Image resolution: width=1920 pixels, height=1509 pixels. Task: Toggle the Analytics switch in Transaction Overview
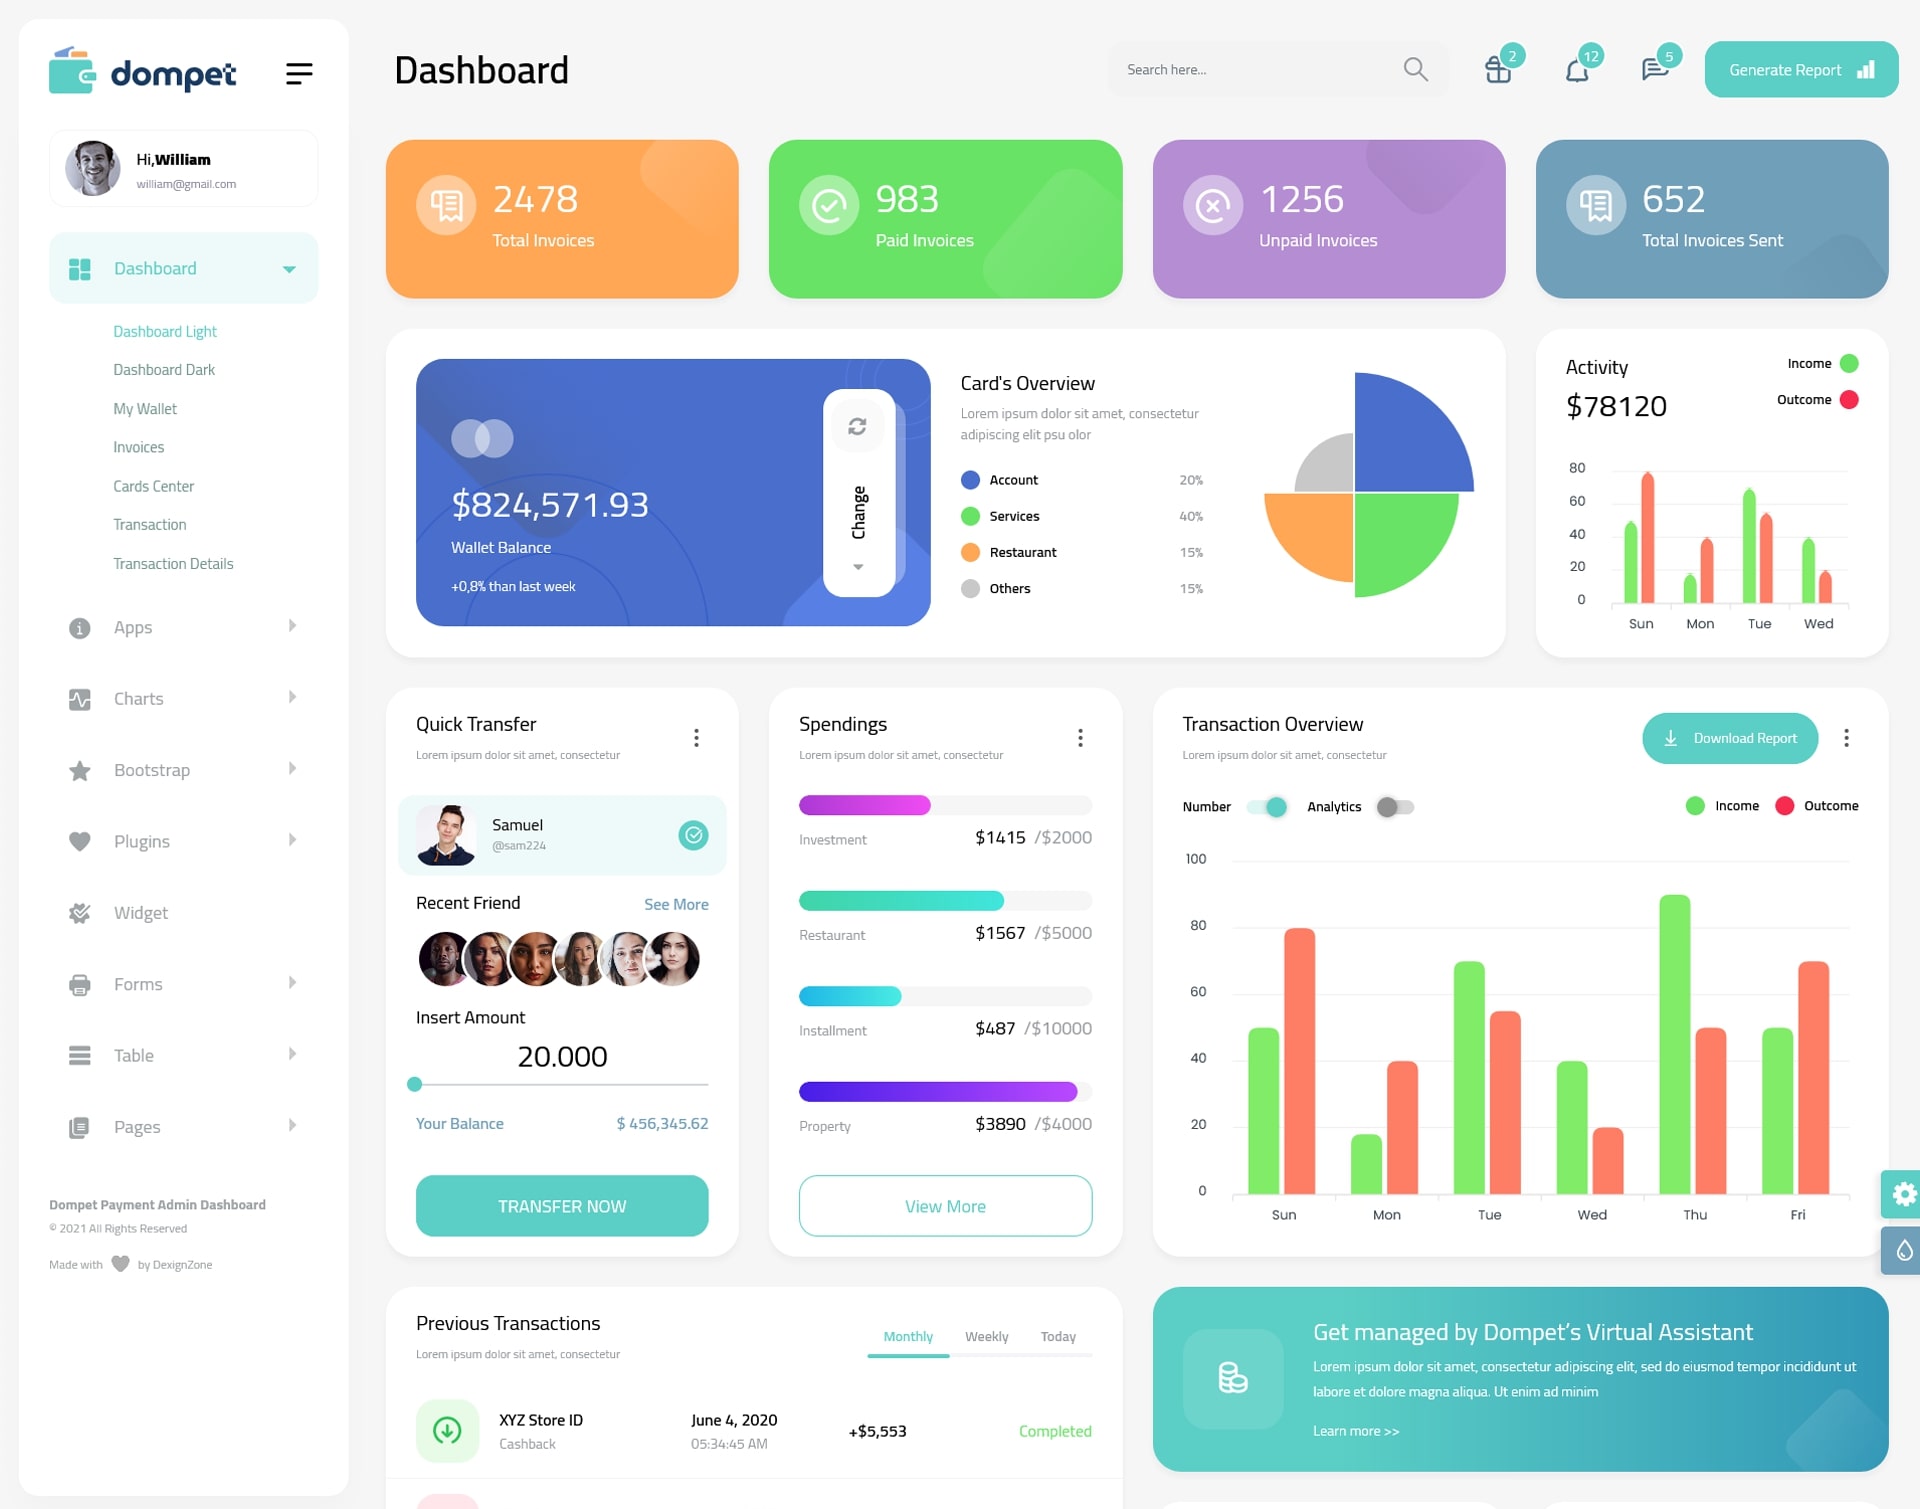click(1392, 806)
